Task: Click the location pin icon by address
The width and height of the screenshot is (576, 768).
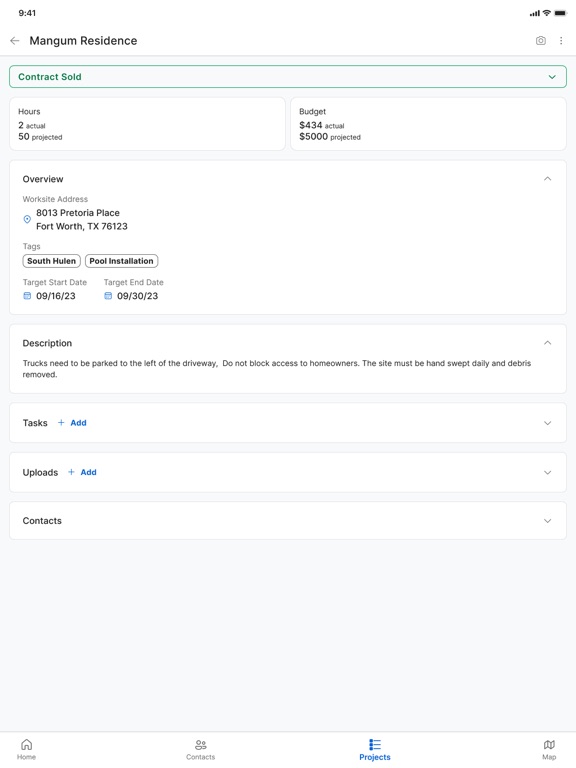Action: coord(27,219)
